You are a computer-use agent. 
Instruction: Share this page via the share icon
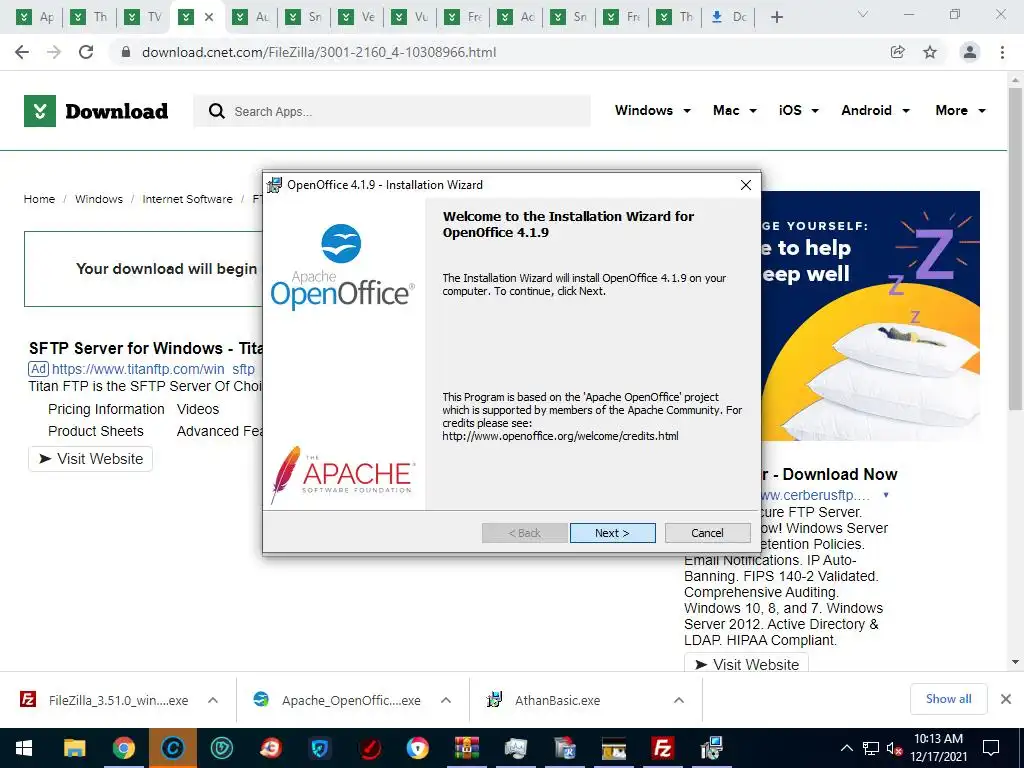coord(898,52)
